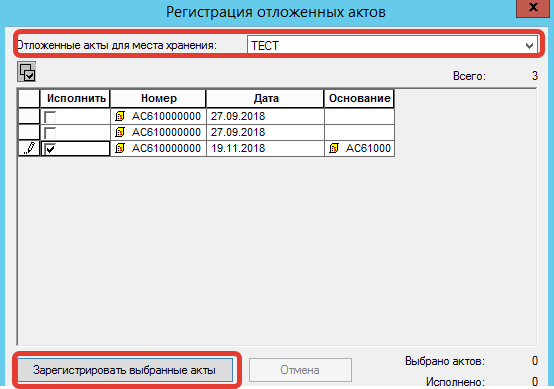Click document icon in second row's Номер cell
This screenshot has width=554, height=389.
tap(120, 132)
